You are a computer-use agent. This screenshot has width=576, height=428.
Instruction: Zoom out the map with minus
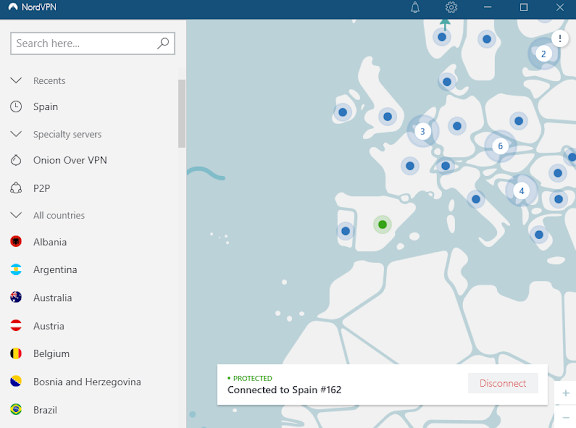(566, 417)
